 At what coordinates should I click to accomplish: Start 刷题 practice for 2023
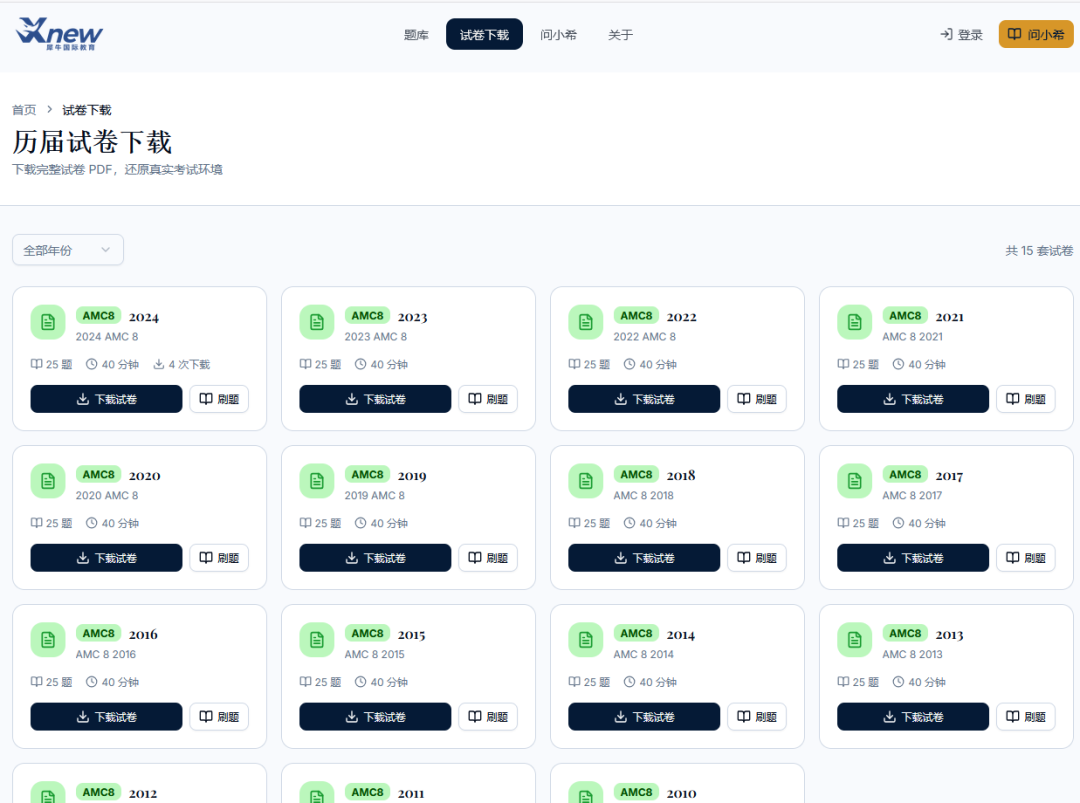(x=488, y=399)
